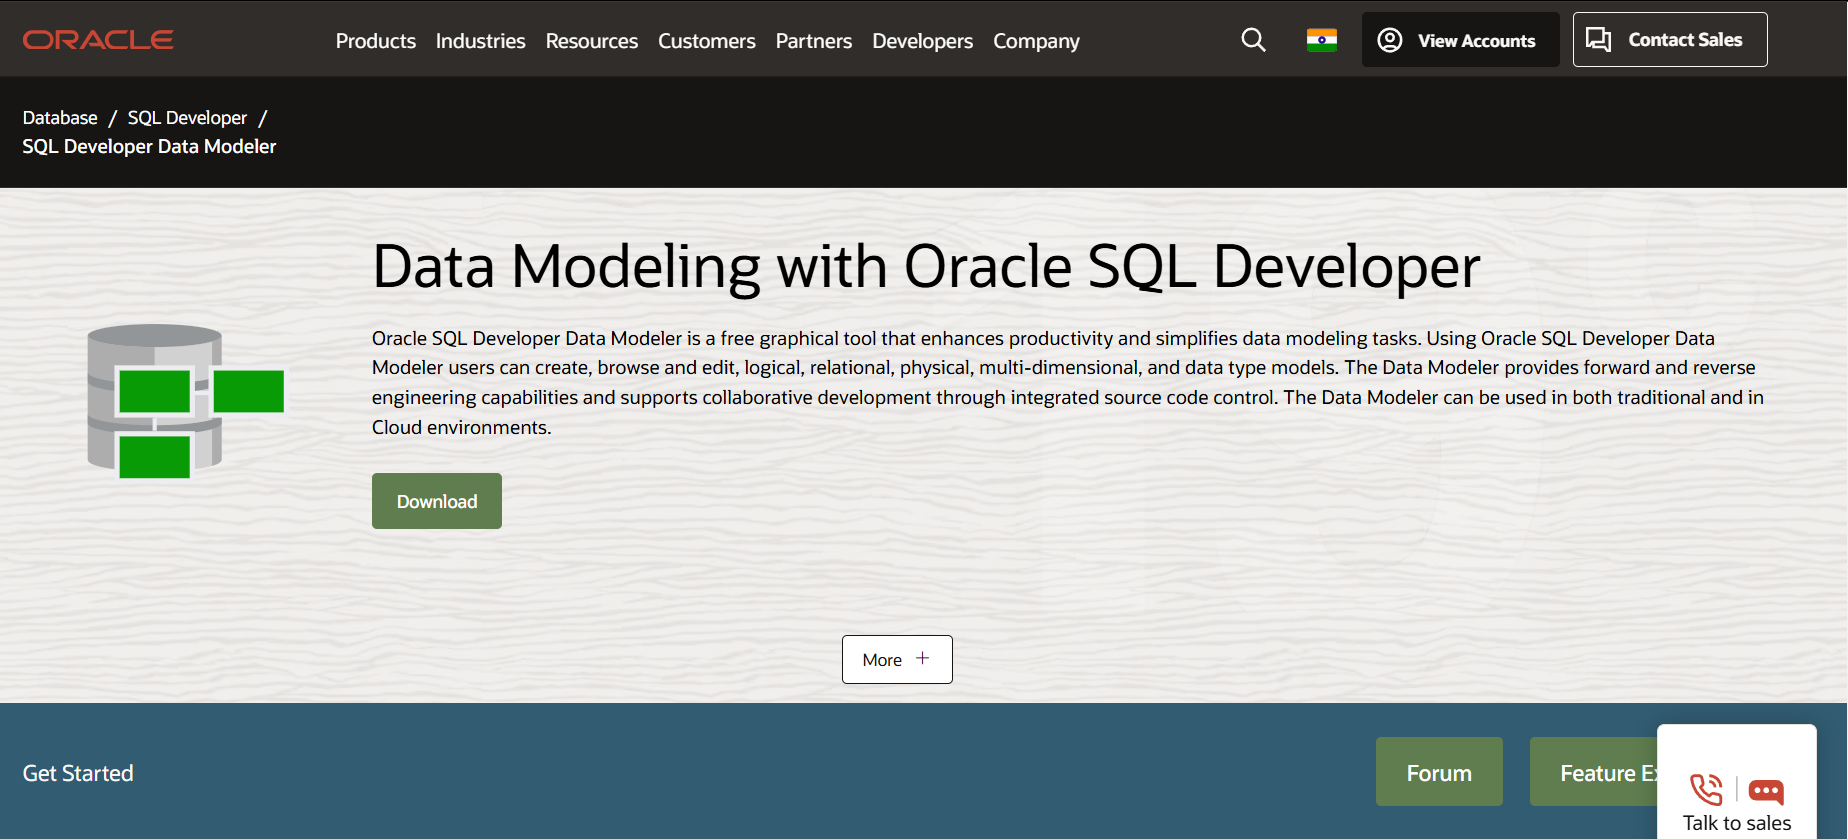Open the Customers menu
The height and width of the screenshot is (839, 1848).
click(706, 41)
